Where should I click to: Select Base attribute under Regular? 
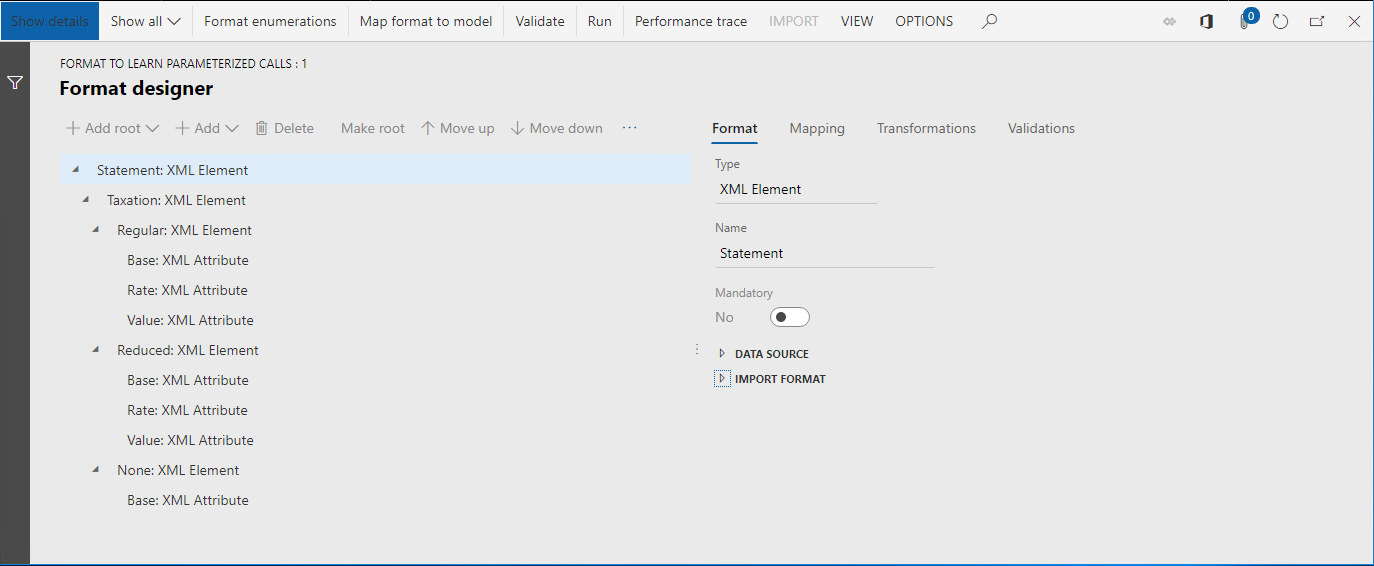[x=376, y=260]
